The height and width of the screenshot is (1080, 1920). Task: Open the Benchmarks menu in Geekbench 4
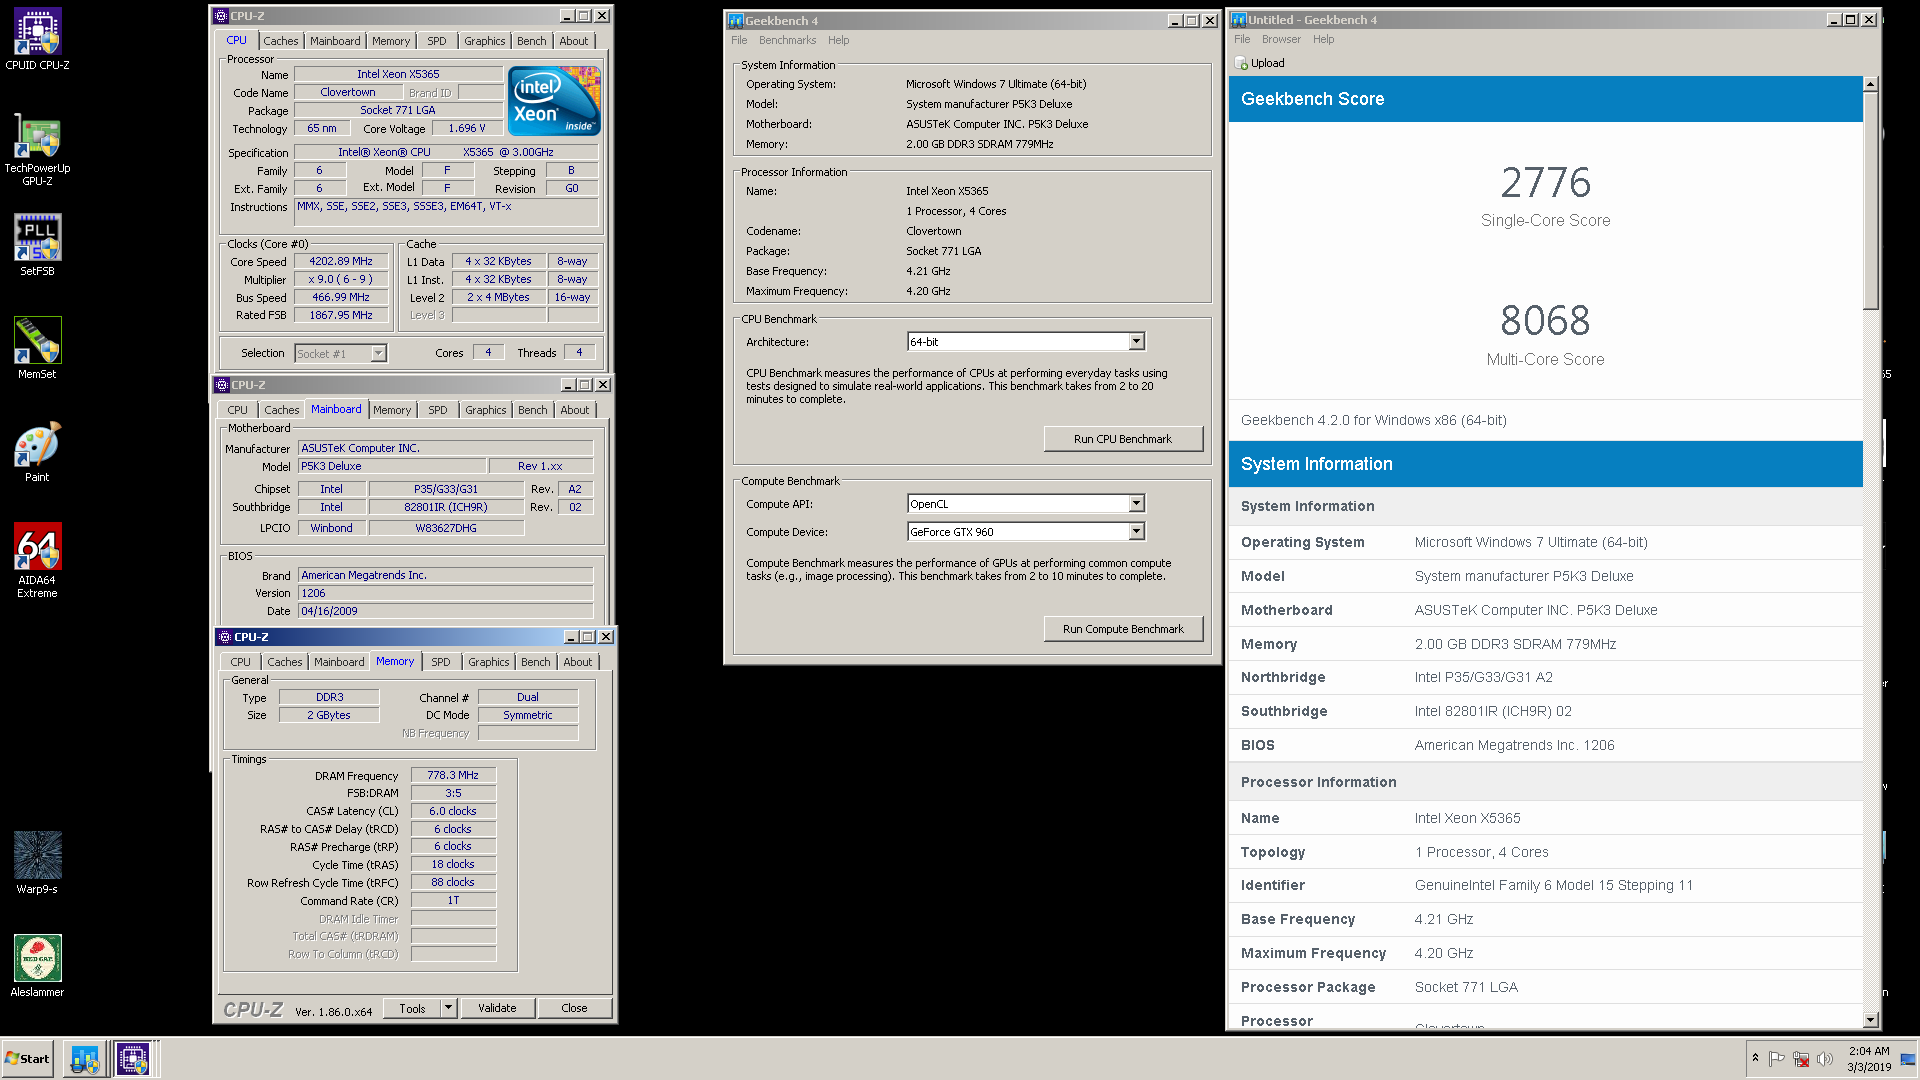787,40
